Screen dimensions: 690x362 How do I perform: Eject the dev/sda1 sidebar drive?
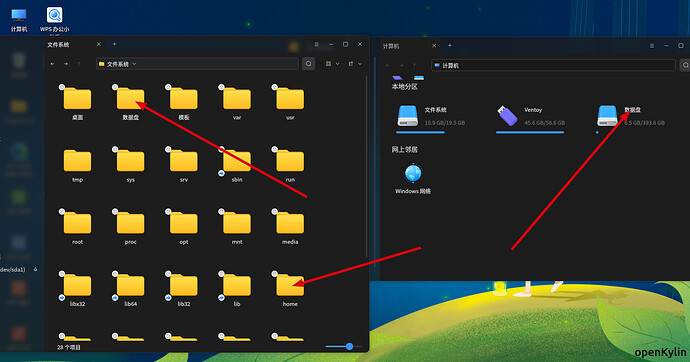pyautogui.click(x=36, y=269)
